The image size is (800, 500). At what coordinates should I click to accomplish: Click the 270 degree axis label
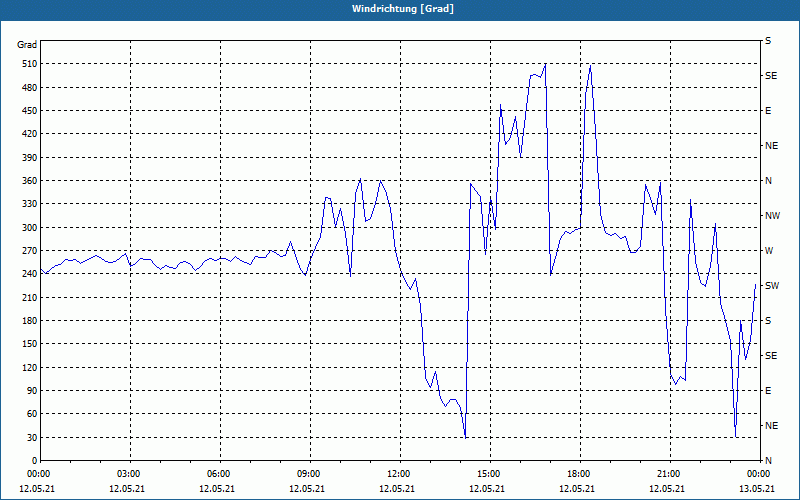point(29,251)
